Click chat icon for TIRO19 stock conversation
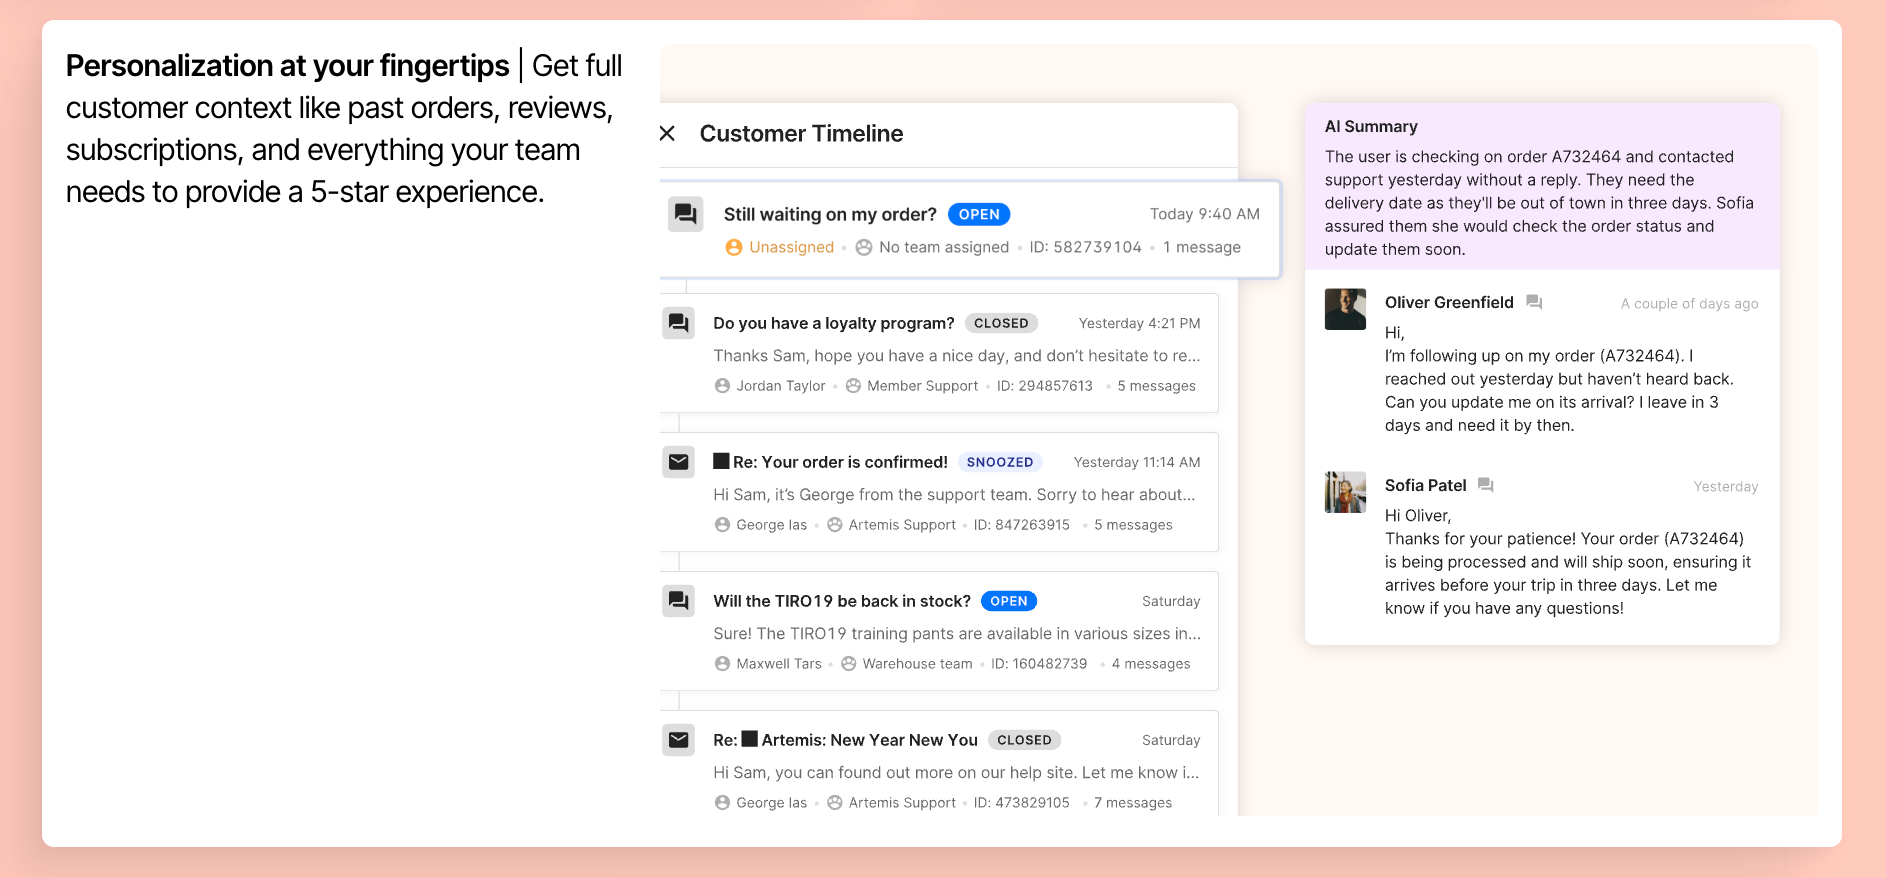 pyautogui.click(x=678, y=601)
